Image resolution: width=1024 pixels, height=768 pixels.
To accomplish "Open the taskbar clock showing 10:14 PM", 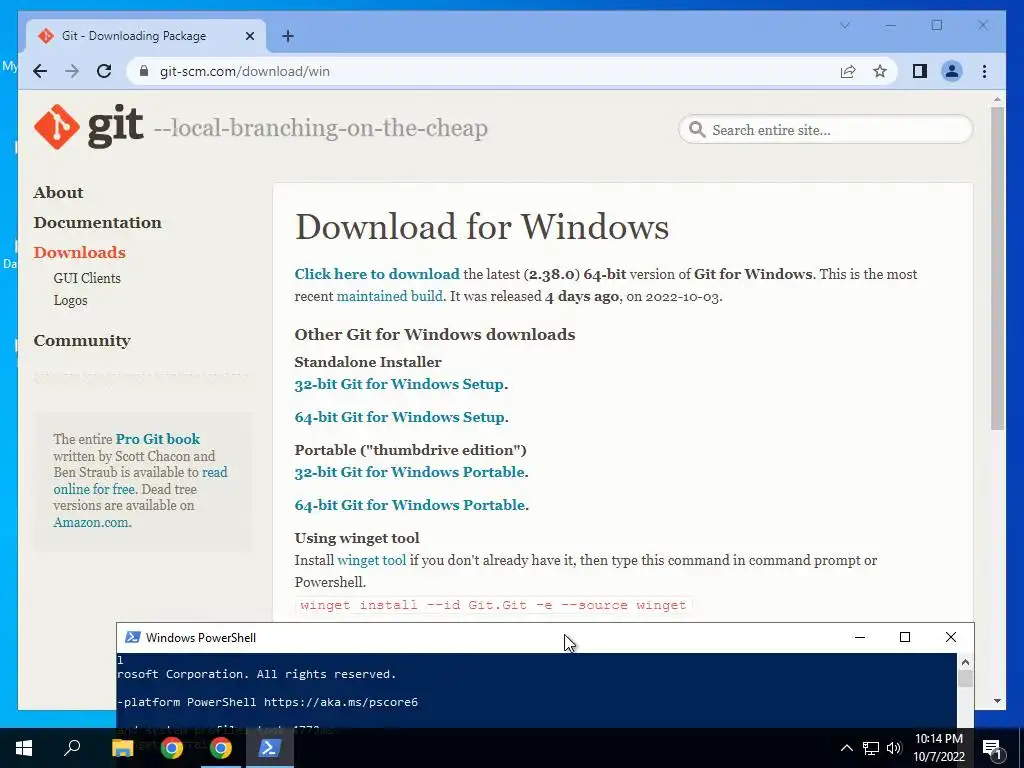I will [x=938, y=748].
